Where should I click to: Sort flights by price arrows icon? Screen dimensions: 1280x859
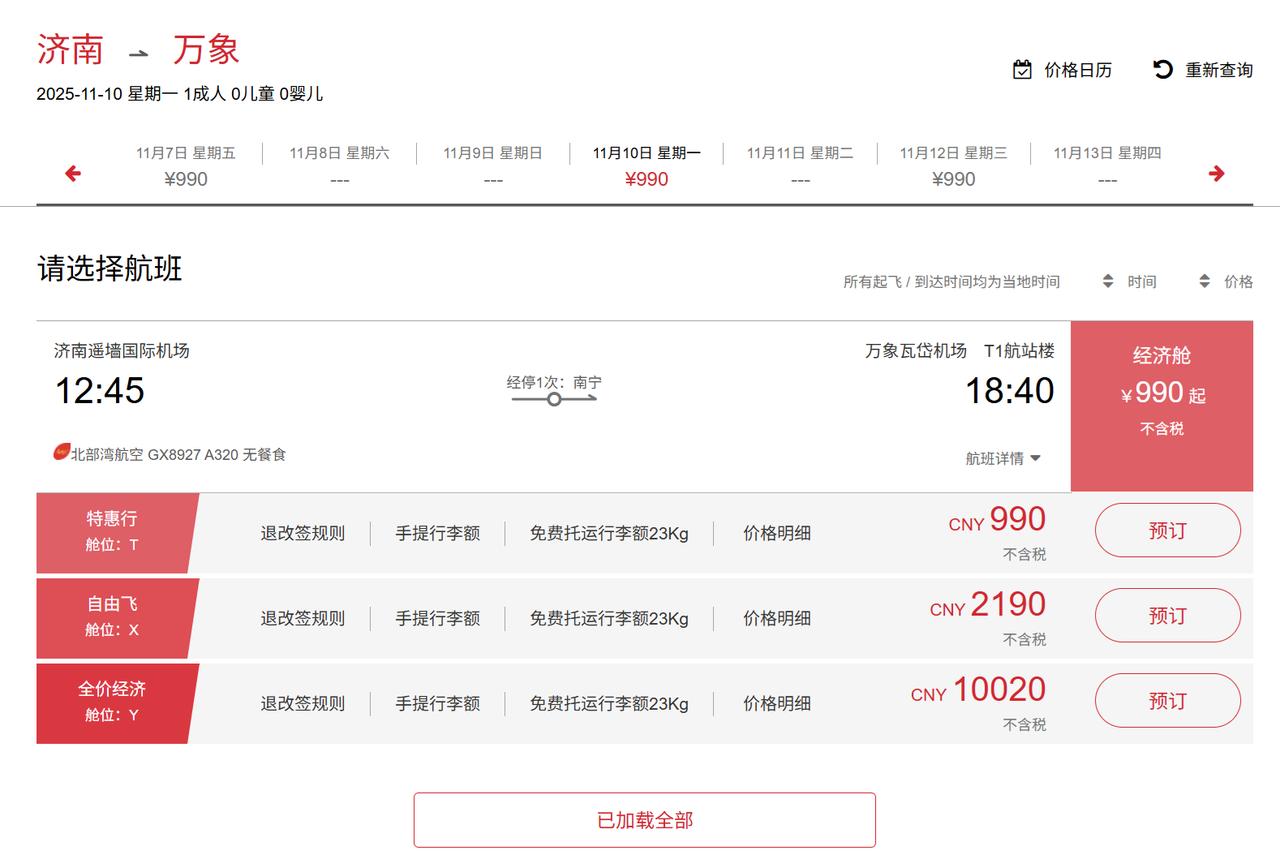coord(1205,282)
